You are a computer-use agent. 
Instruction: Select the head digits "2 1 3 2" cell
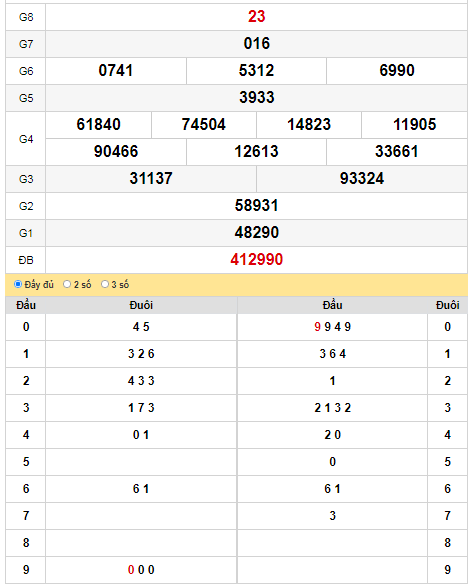pos(332,408)
